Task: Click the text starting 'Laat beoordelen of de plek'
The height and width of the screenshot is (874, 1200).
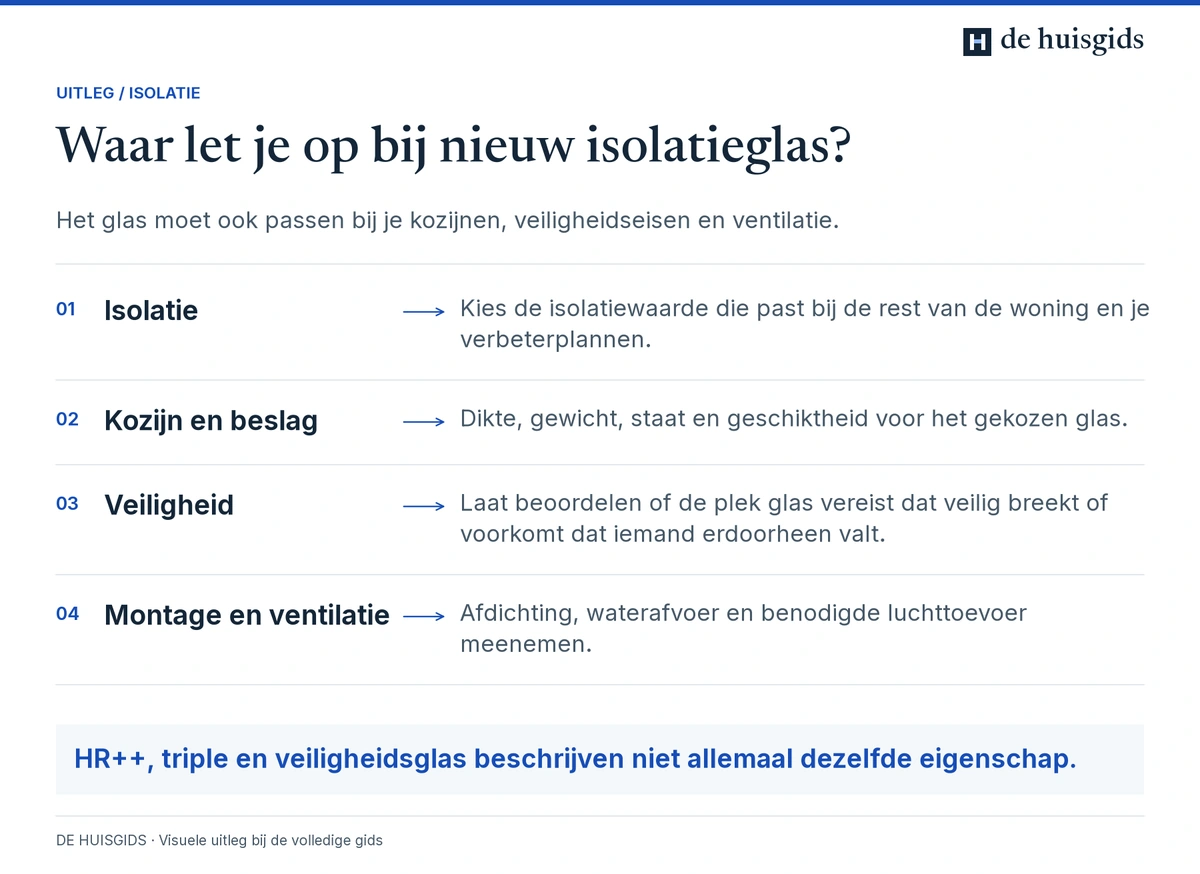Action: [x=784, y=518]
